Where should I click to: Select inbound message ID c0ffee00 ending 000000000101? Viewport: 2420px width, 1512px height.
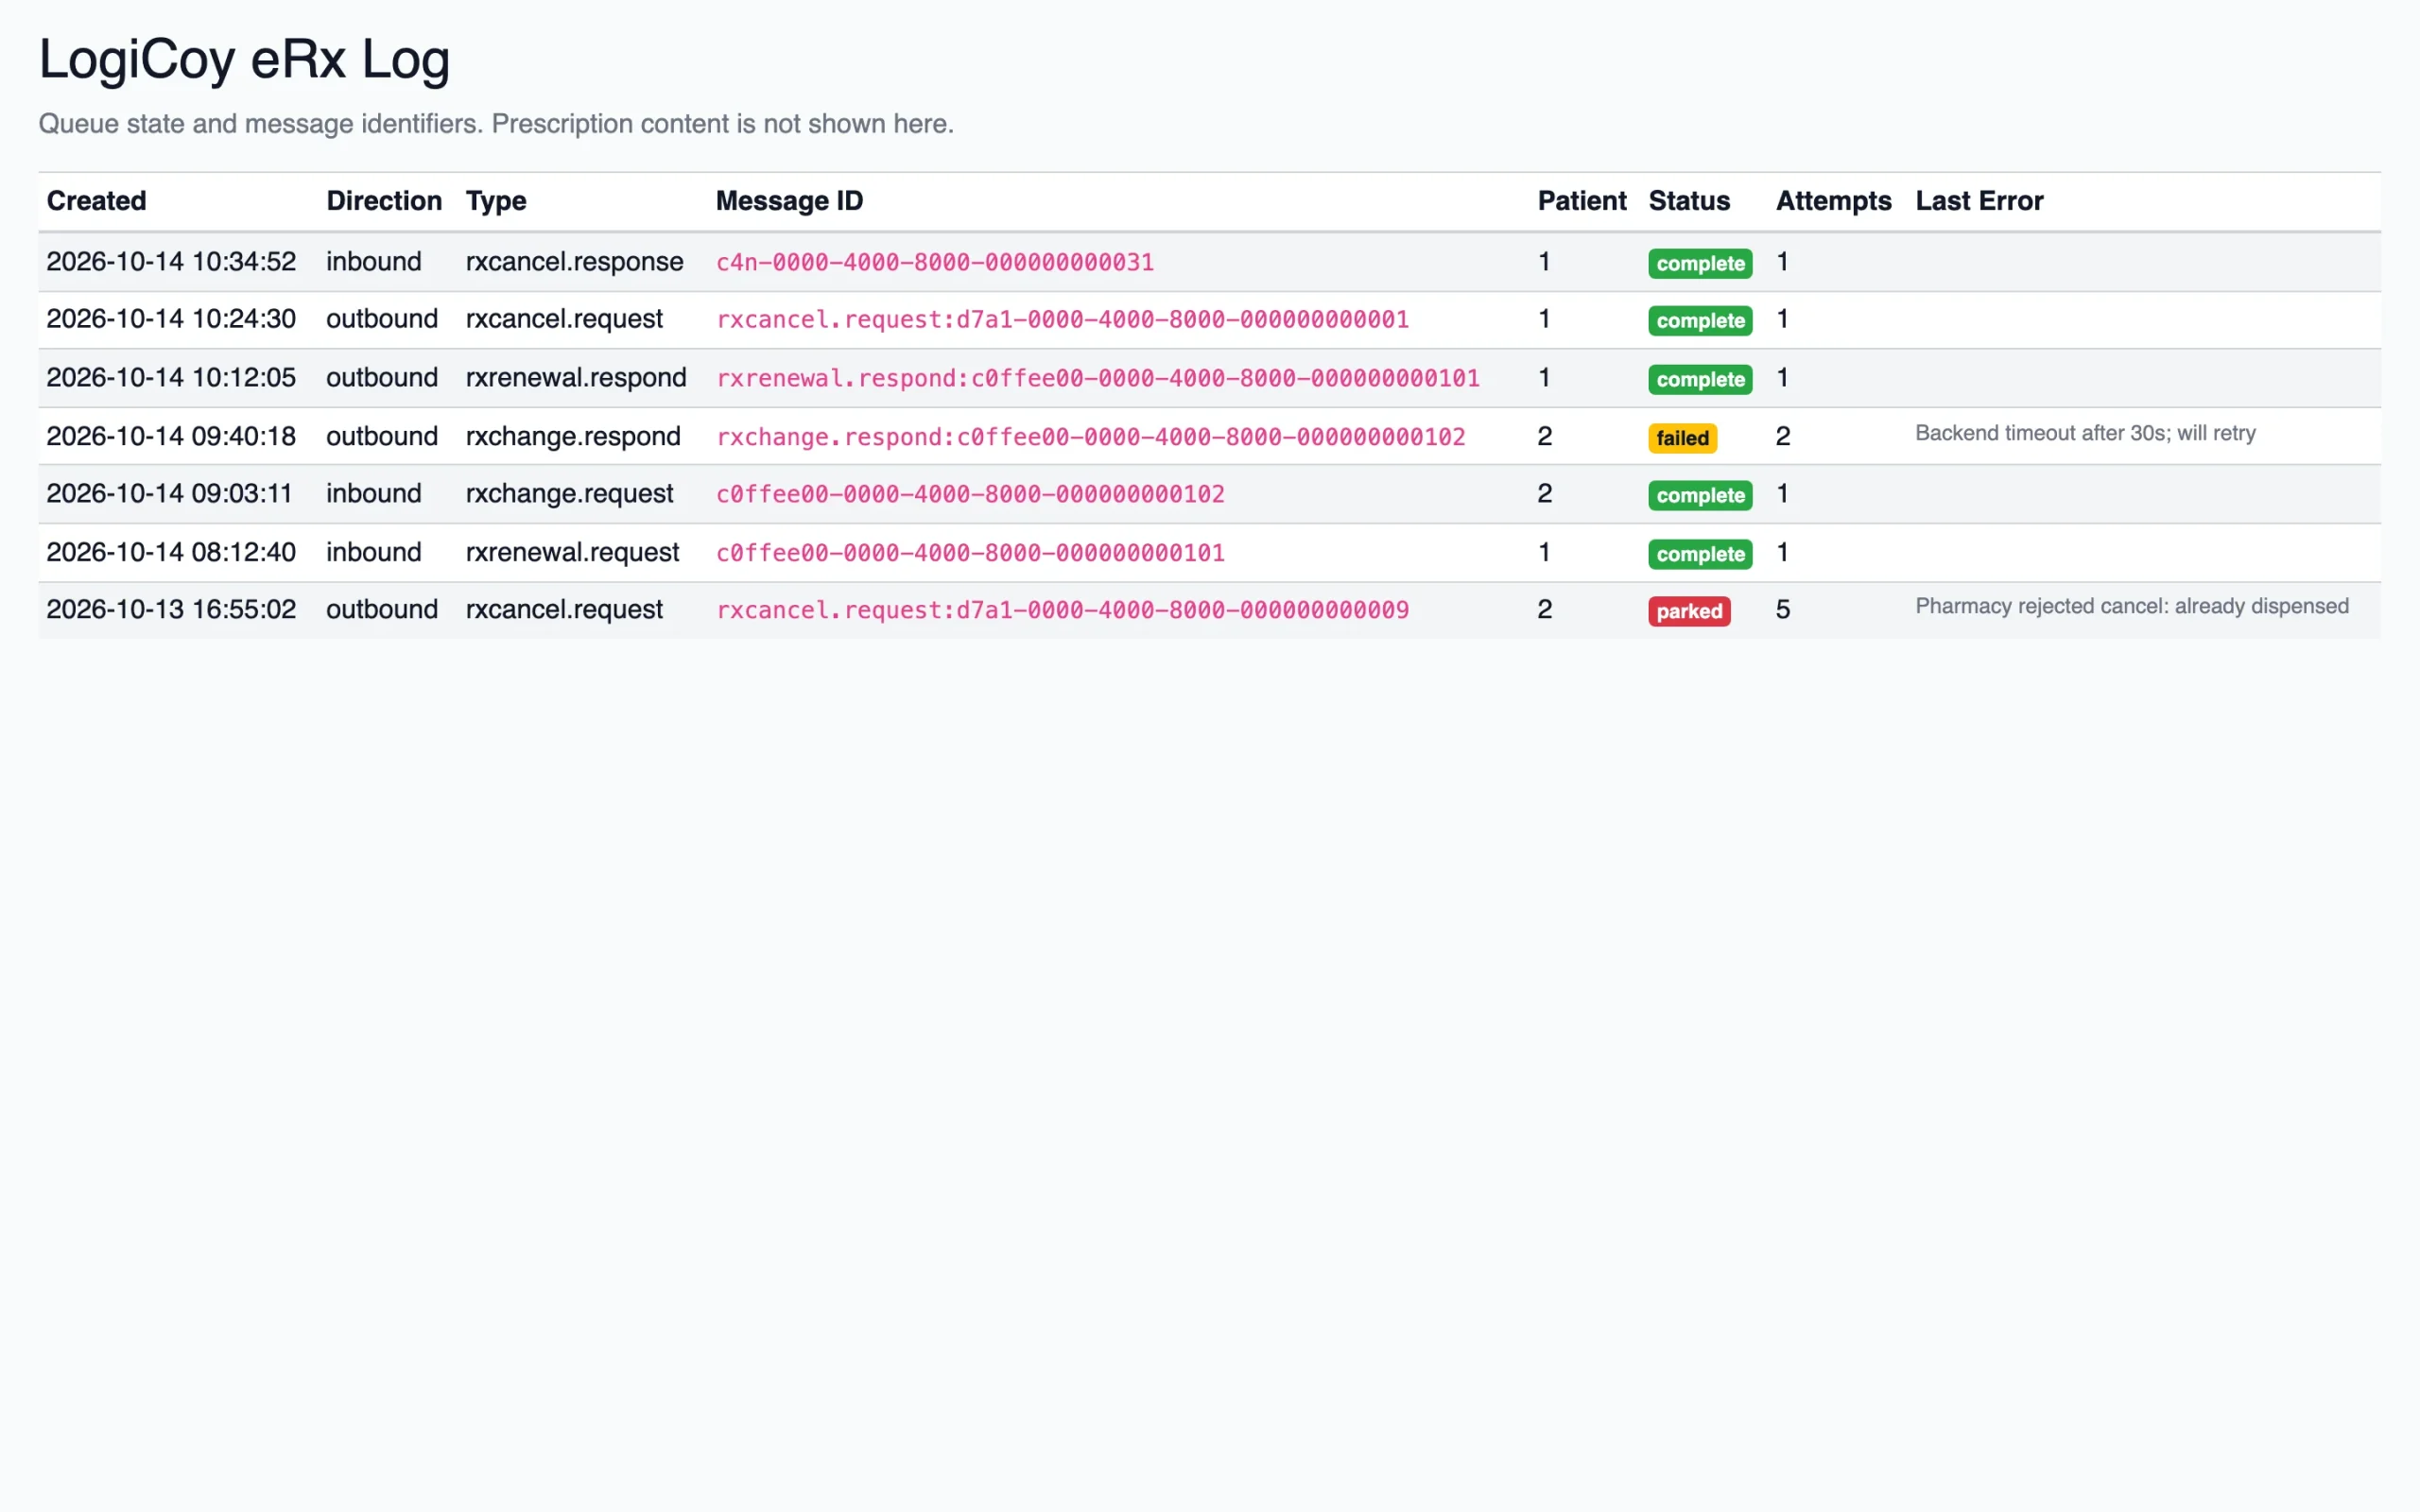click(x=970, y=553)
